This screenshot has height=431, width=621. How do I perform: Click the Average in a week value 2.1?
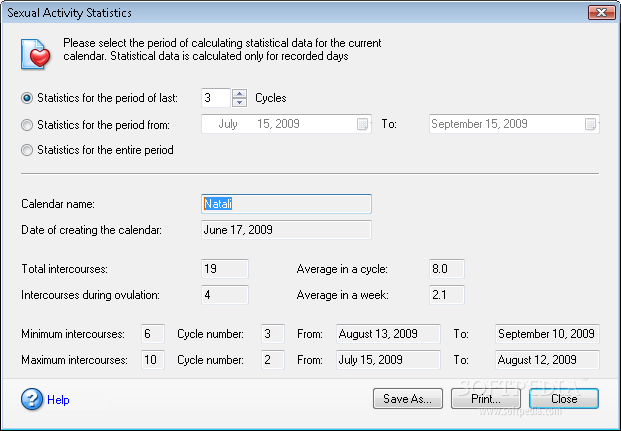[447, 295]
